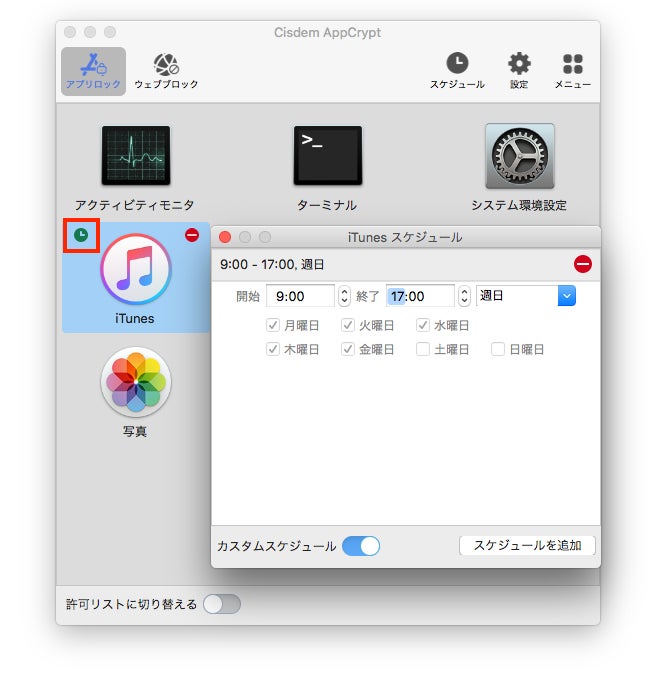Screen dimensions: 658x690
Task: Select the iTunes app icon
Action: (x=136, y=269)
